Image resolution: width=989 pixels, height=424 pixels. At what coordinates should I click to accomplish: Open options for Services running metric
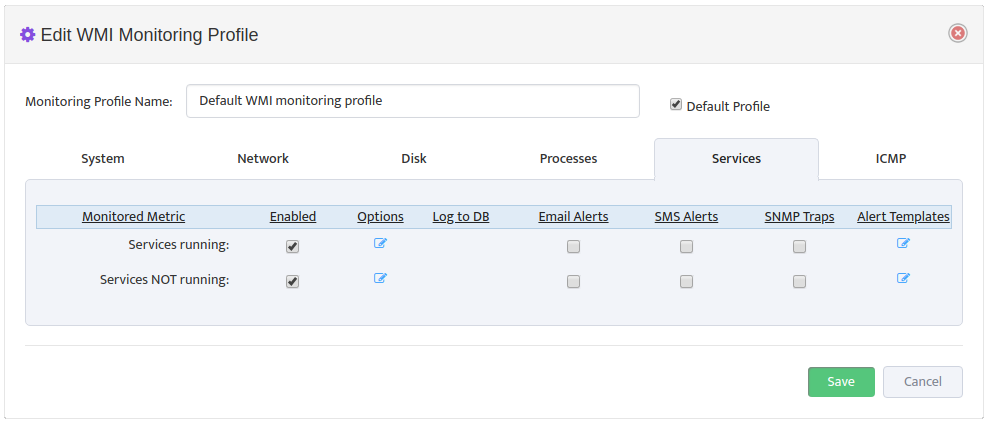point(380,243)
